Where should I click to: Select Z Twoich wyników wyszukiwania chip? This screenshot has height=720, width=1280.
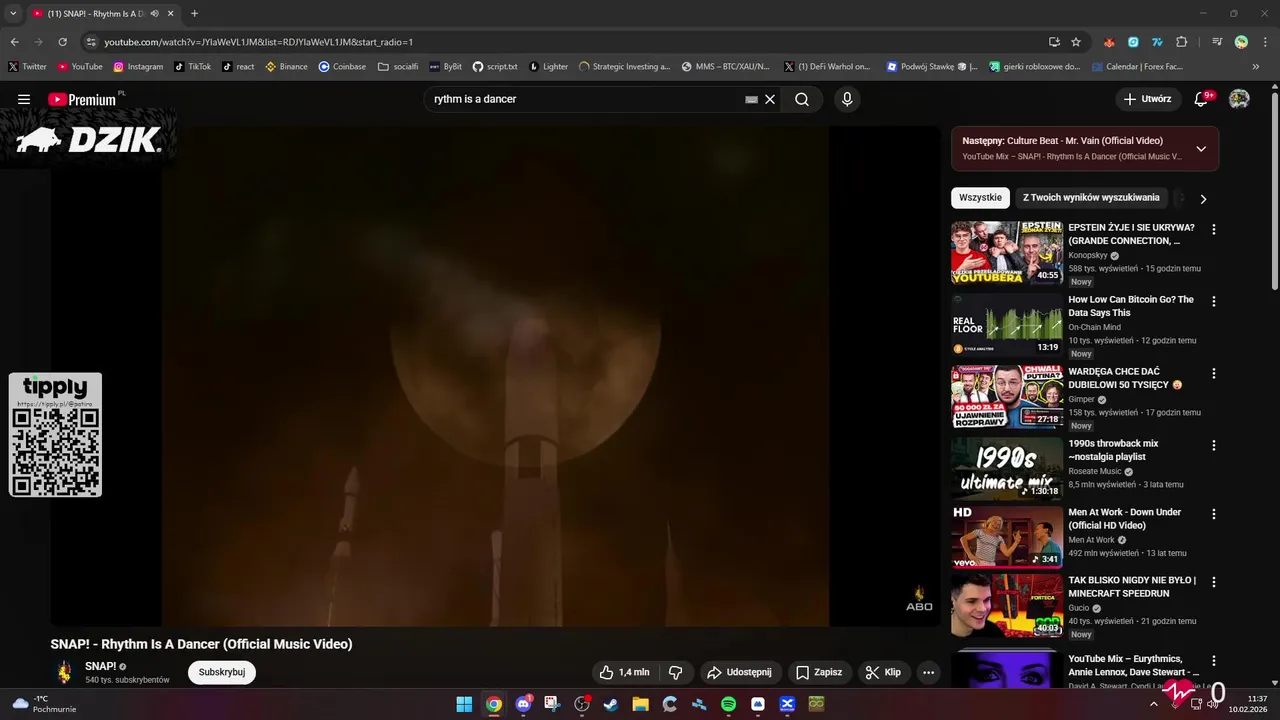[x=1091, y=198]
